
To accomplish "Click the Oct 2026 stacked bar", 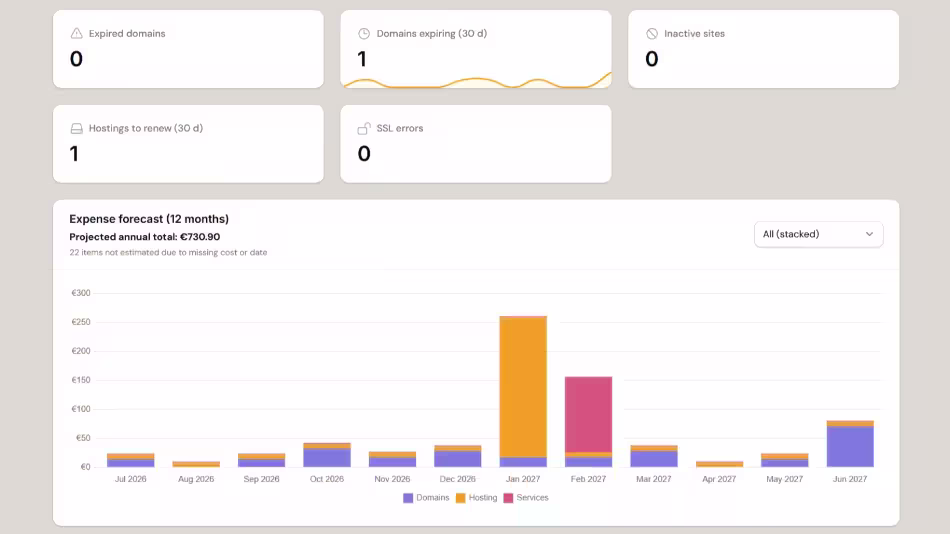I will click(x=327, y=455).
